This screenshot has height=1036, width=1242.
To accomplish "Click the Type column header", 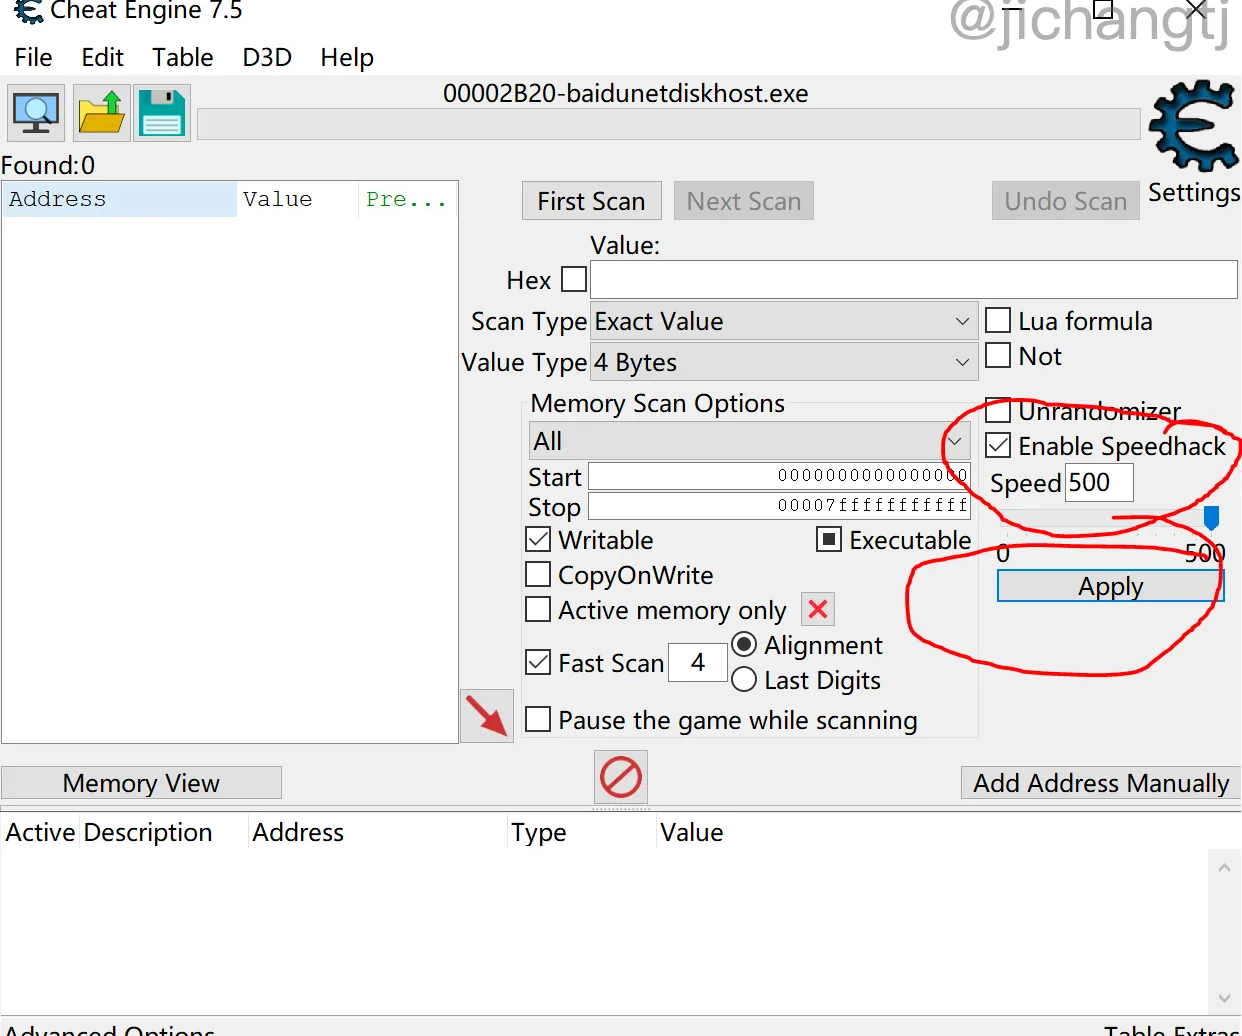I will 582,832.
